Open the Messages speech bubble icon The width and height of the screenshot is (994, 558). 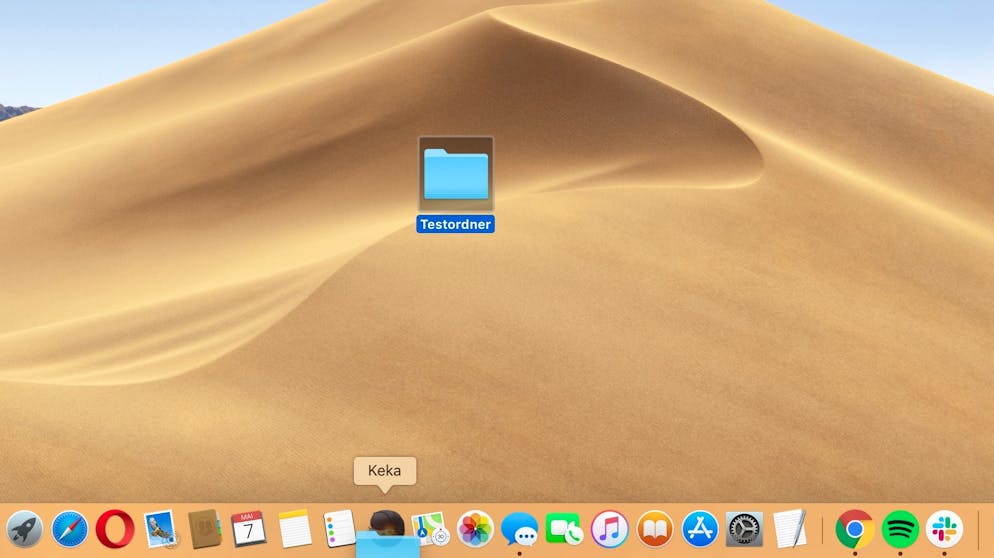click(x=520, y=529)
